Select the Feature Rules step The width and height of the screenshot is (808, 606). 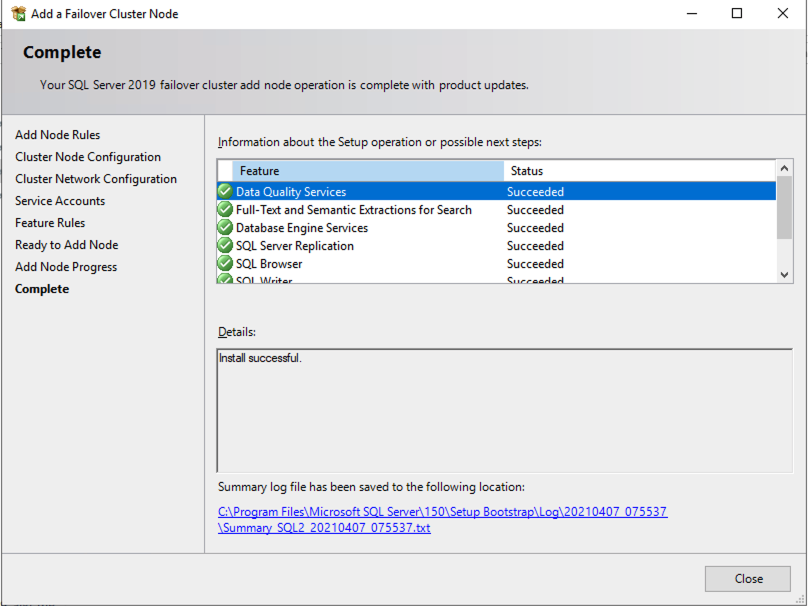point(50,223)
